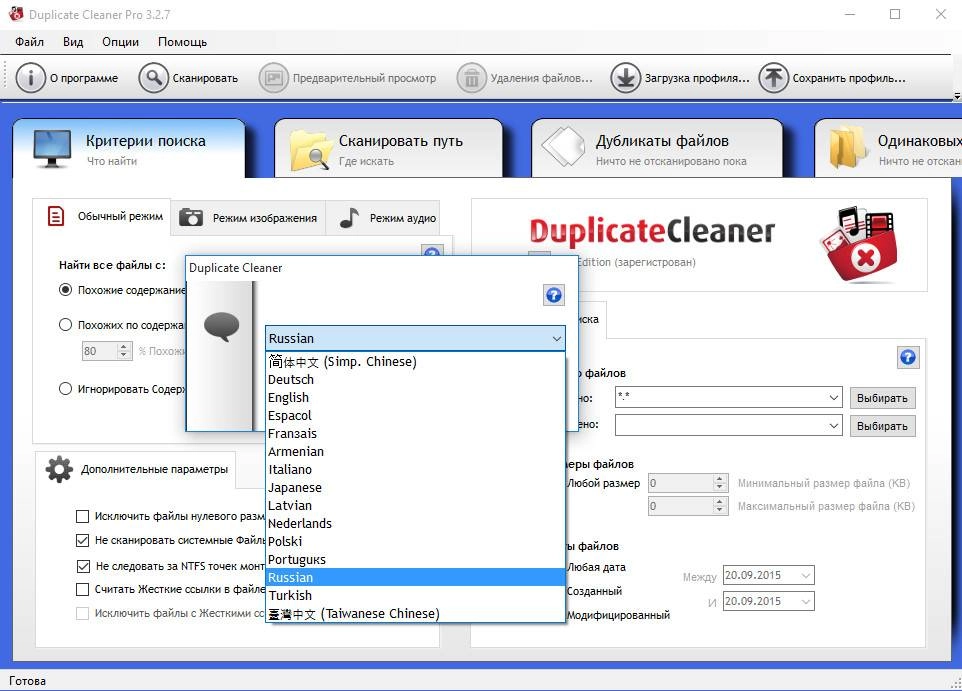Enable Считать Жесткие ссылки checkbox
962x691 pixels.
82,589
